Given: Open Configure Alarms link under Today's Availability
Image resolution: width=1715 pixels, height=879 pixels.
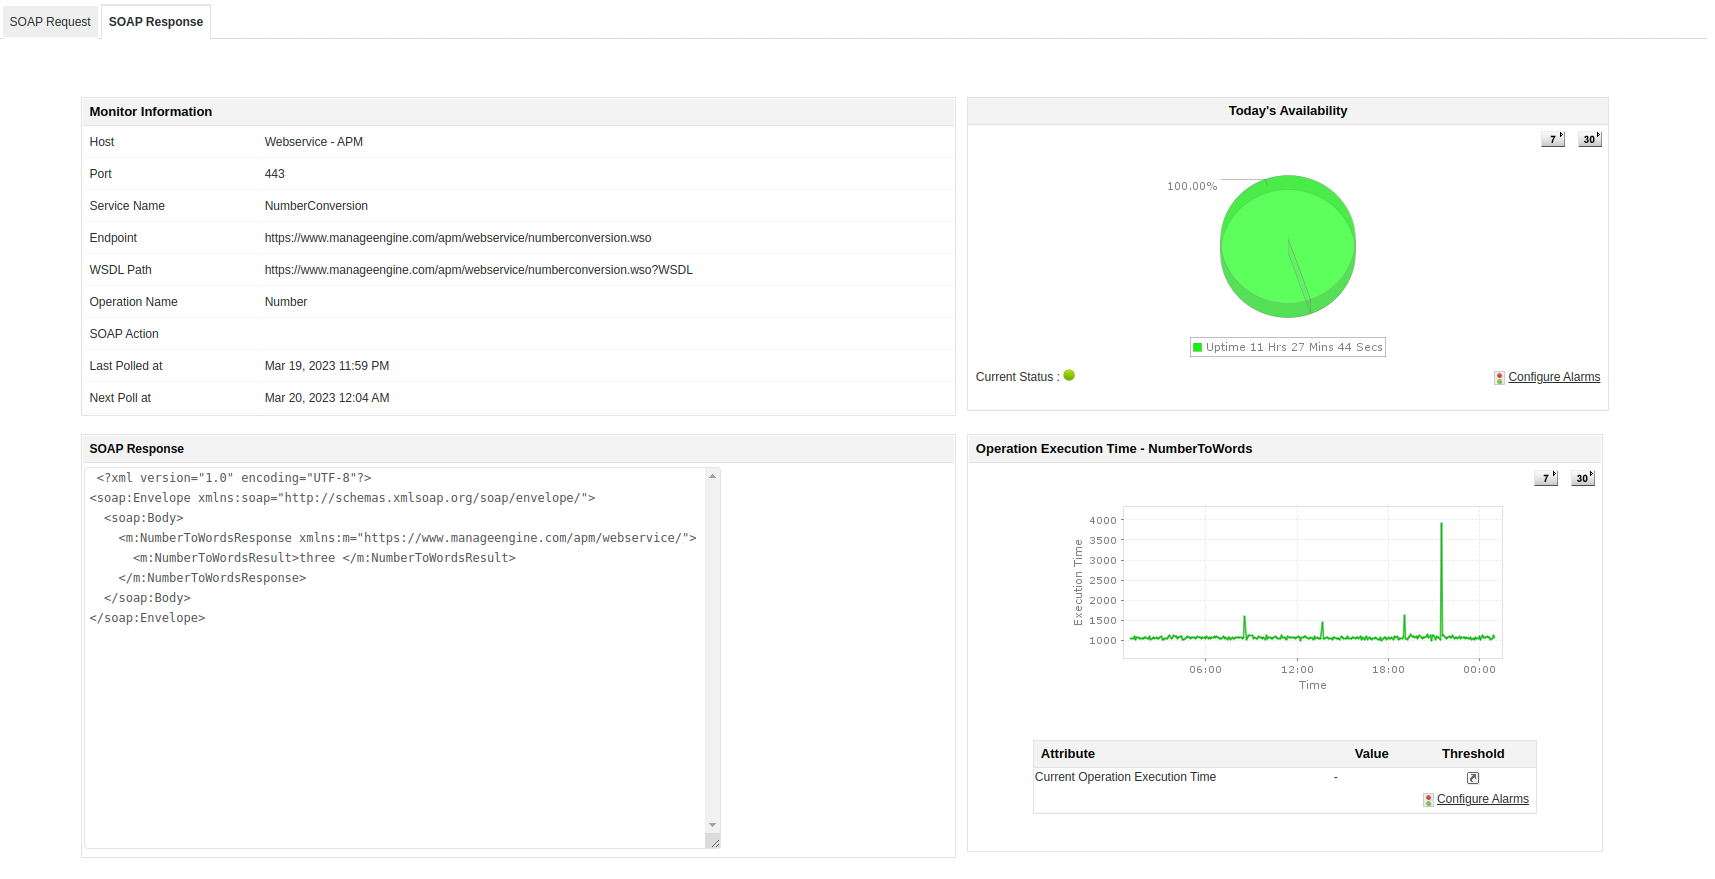Looking at the screenshot, I should [x=1554, y=377].
